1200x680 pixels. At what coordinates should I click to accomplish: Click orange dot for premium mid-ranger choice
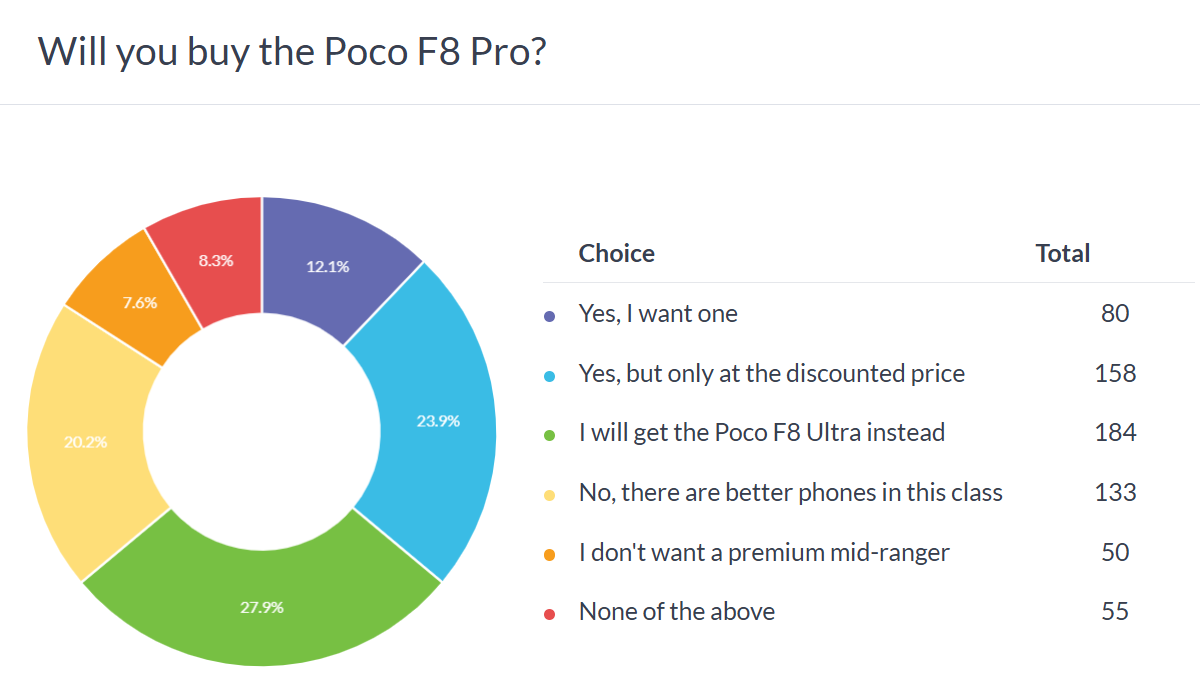coord(549,553)
